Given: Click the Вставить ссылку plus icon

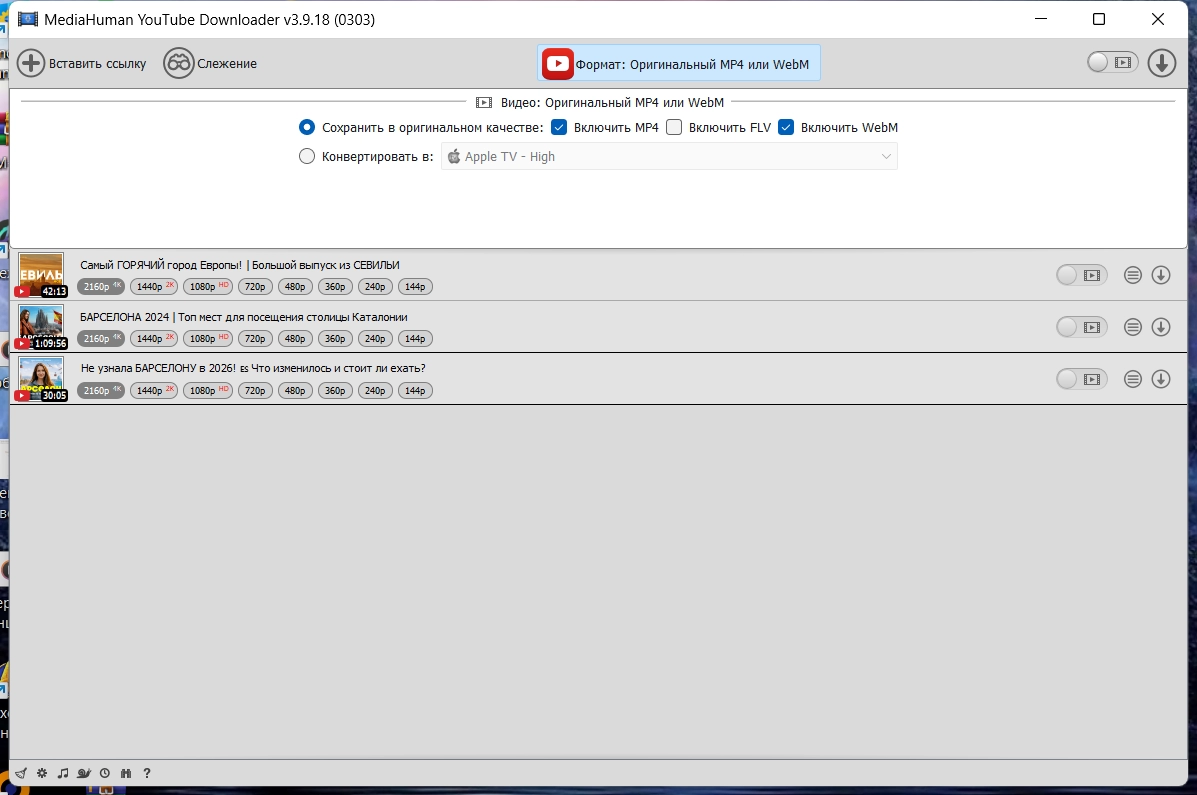Looking at the screenshot, I should pos(31,63).
